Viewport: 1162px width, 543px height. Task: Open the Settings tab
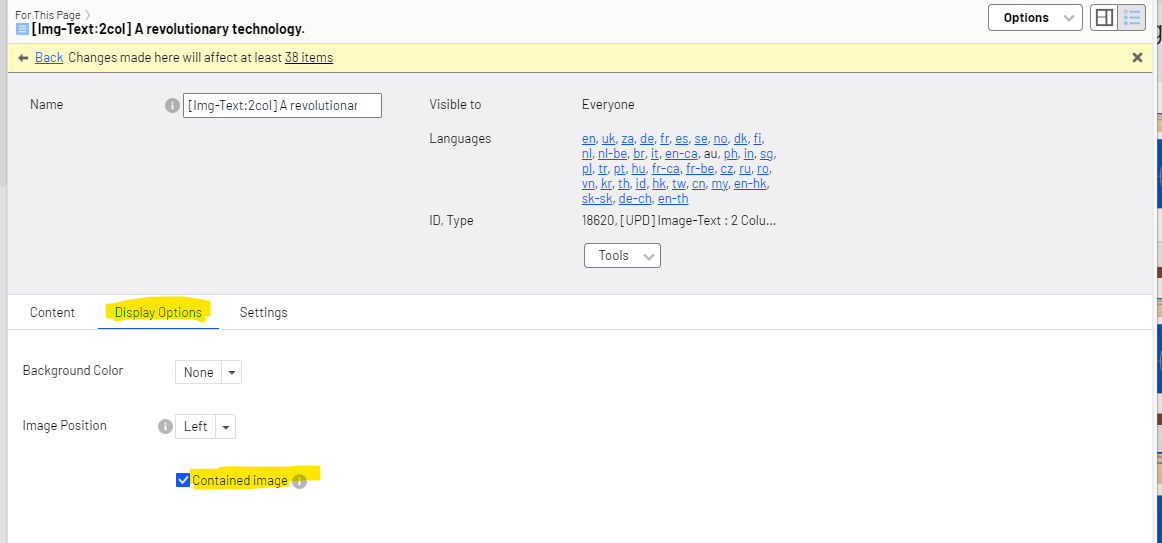click(263, 312)
